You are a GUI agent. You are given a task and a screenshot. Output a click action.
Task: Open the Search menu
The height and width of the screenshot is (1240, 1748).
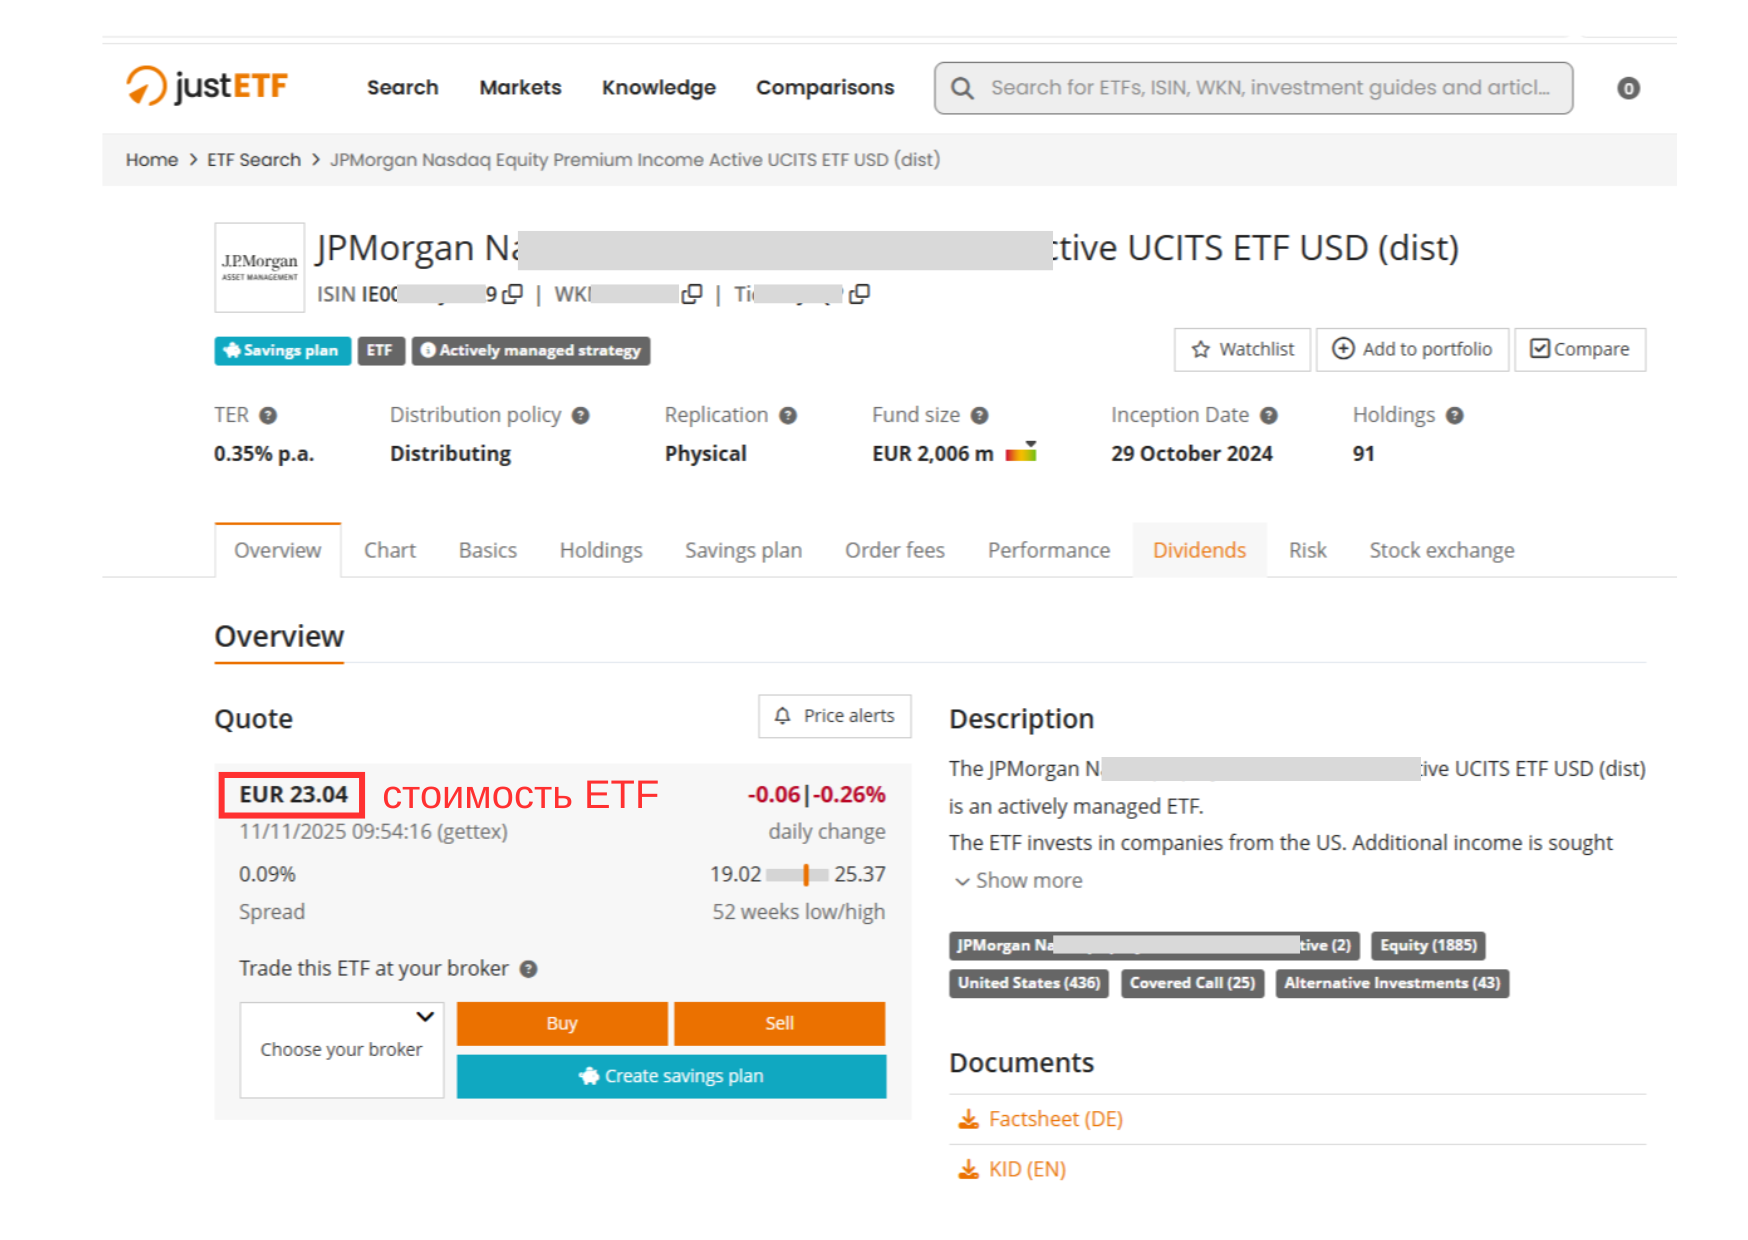[x=403, y=87]
